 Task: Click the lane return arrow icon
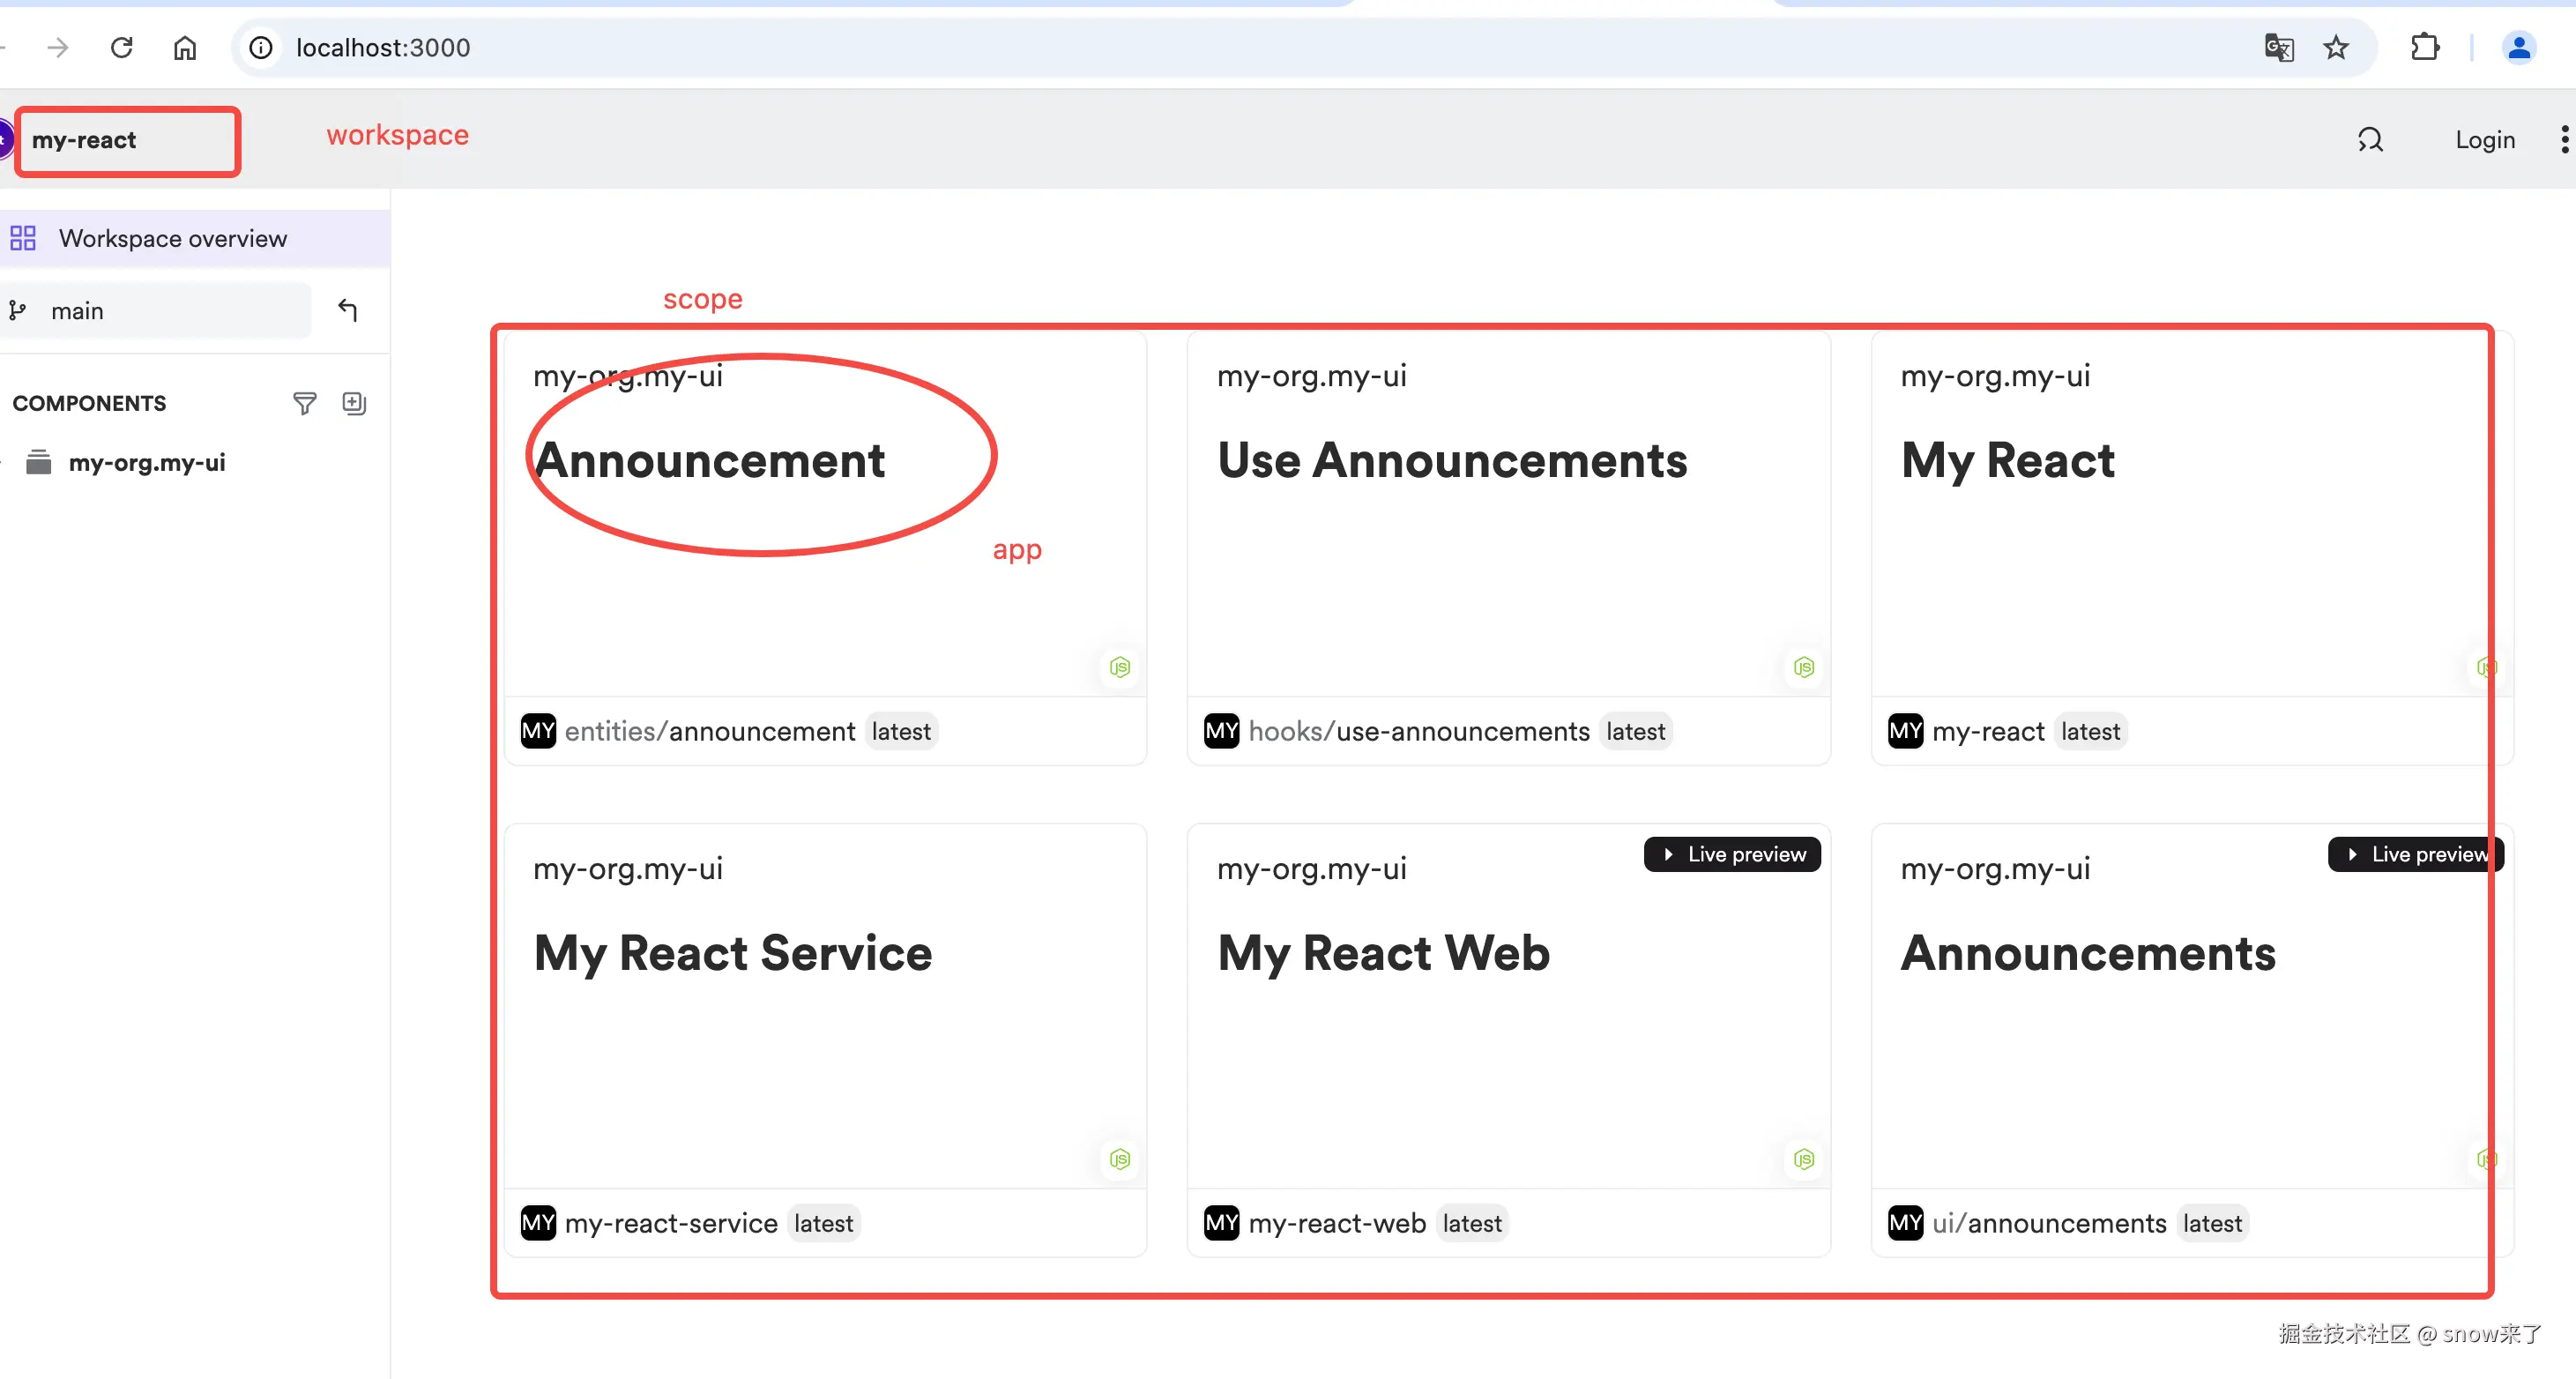coord(347,310)
